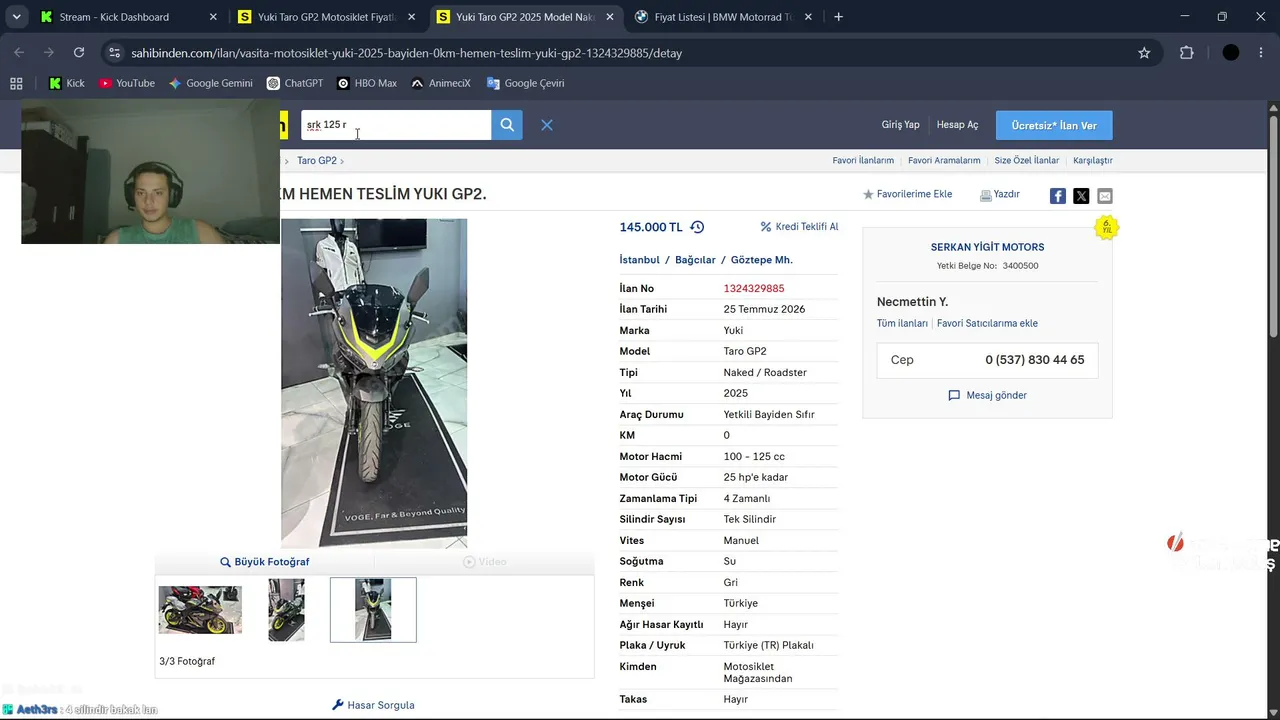
Task: Select the first side-view motorcycle thumbnail
Action: pyautogui.click(x=200, y=610)
